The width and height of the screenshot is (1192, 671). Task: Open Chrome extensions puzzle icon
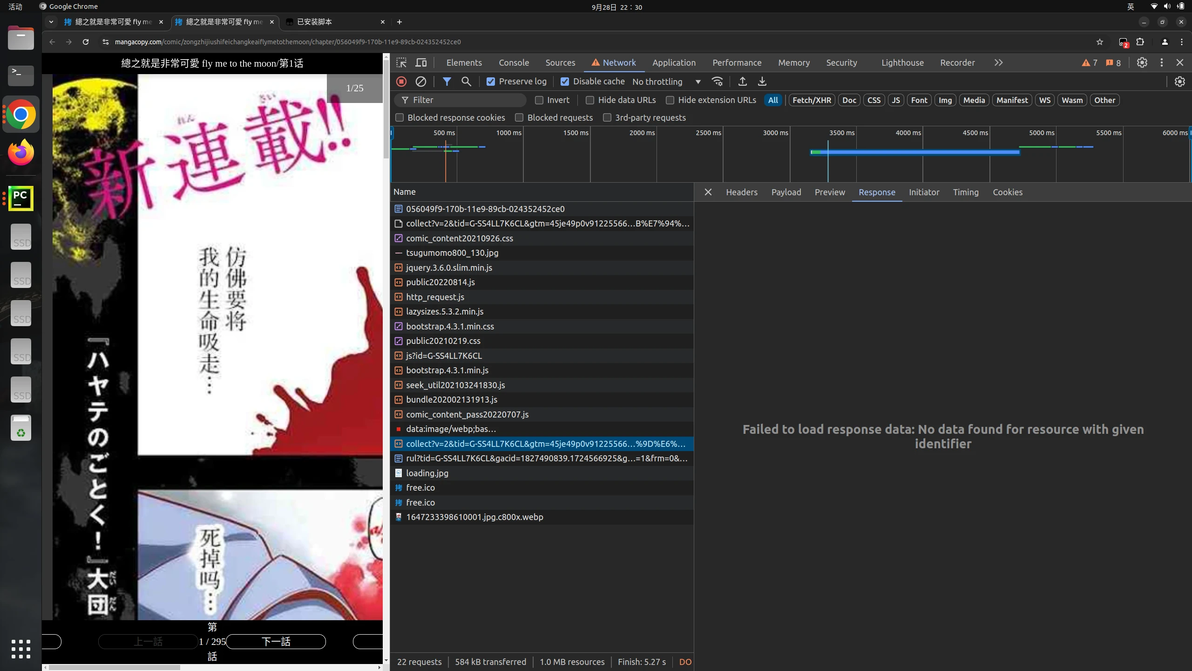(1140, 42)
